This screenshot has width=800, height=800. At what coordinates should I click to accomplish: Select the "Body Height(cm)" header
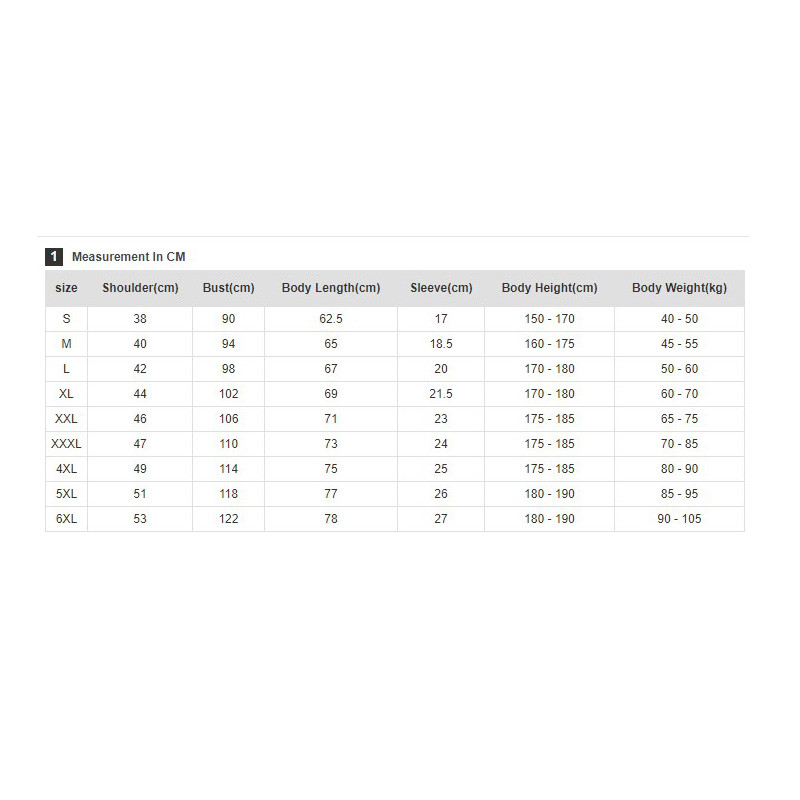(x=549, y=288)
